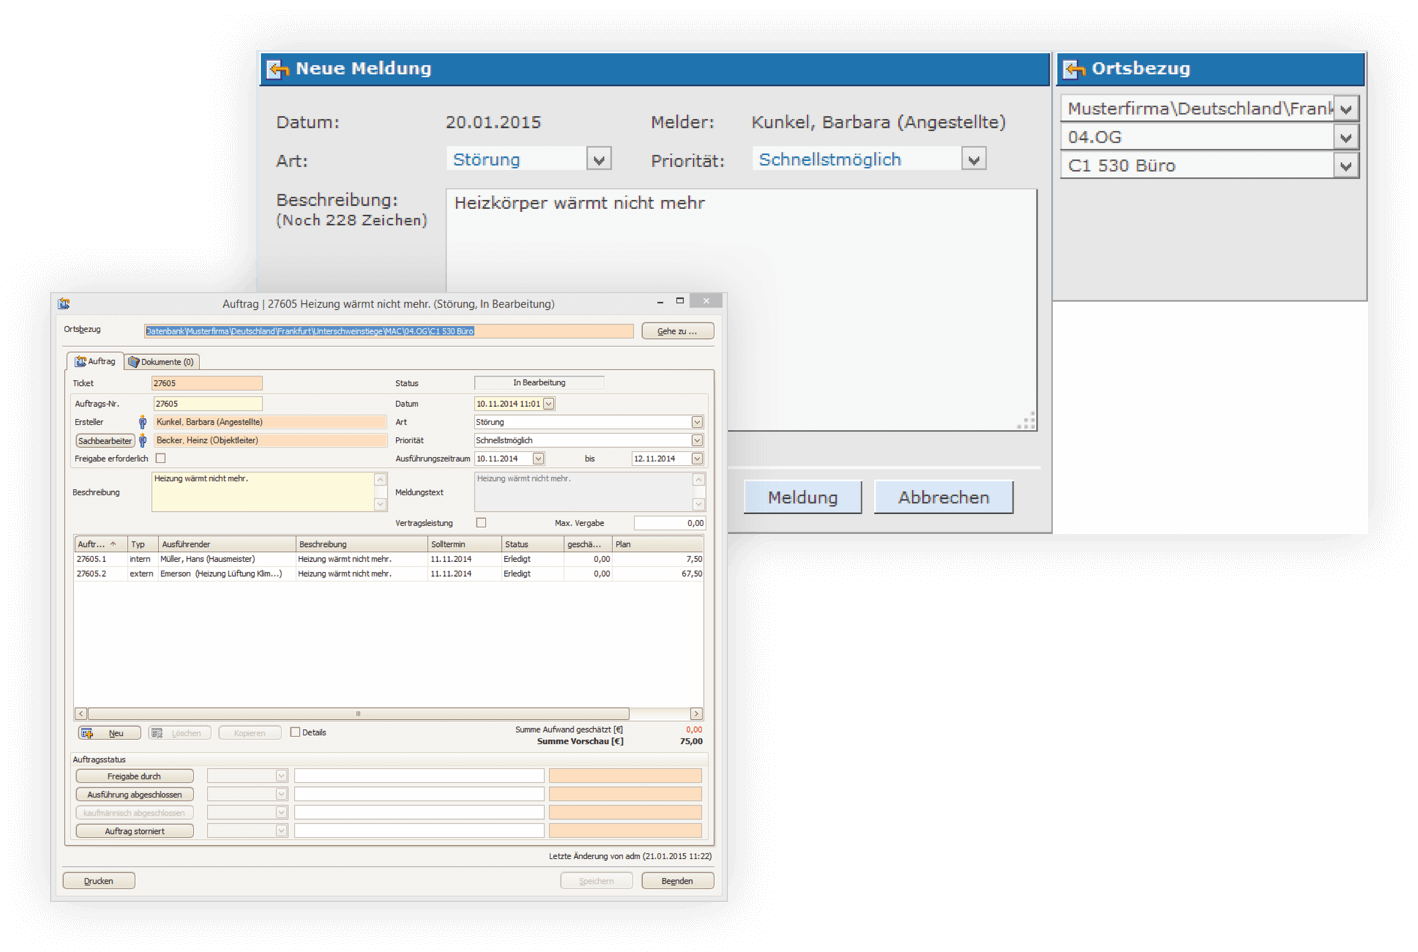Click the back arrow icon in Neue Meldung header
1418x952 pixels.
277,69
